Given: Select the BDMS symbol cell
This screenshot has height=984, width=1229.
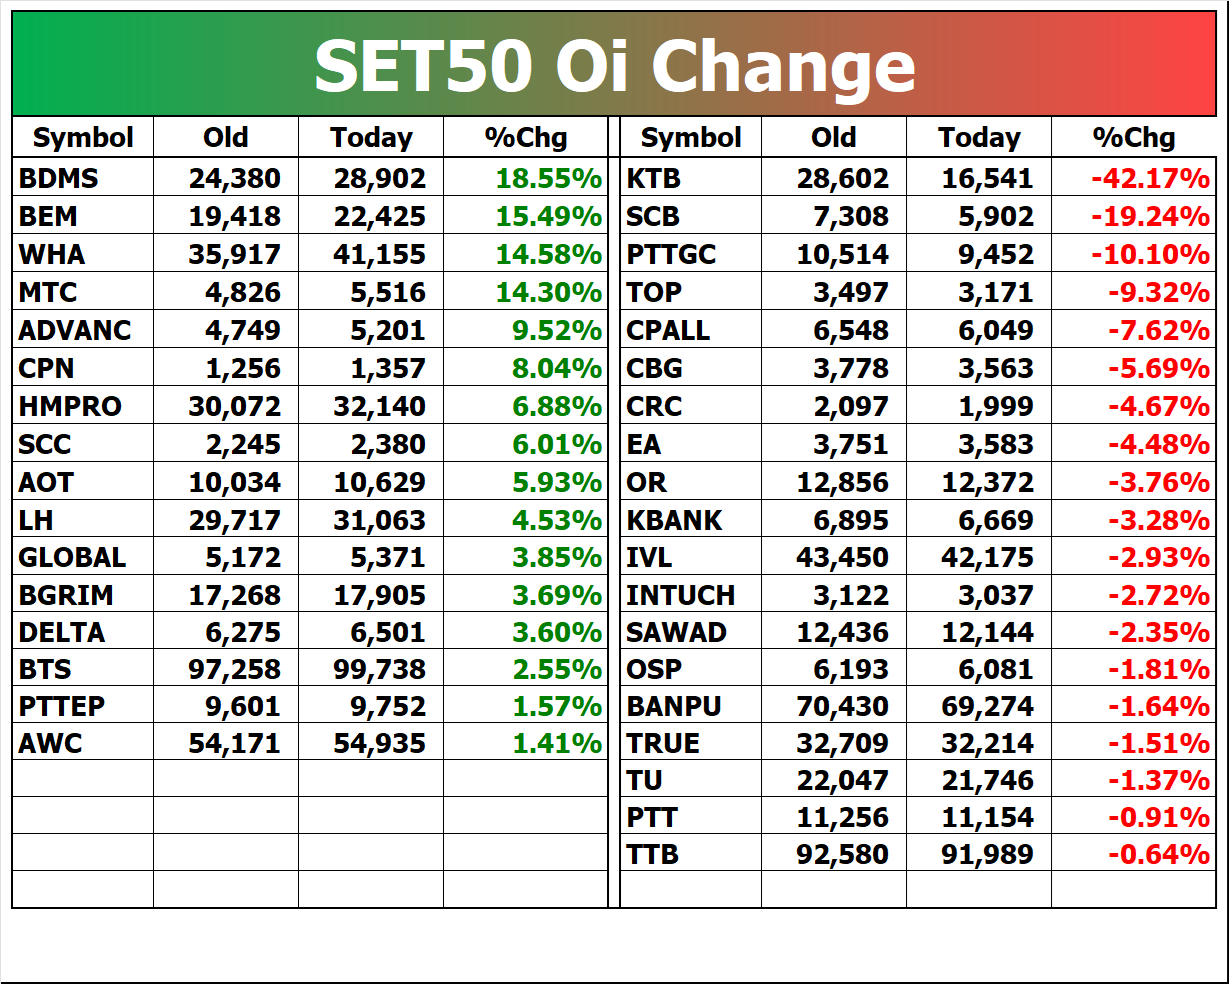Looking at the screenshot, I should tap(83, 178).
